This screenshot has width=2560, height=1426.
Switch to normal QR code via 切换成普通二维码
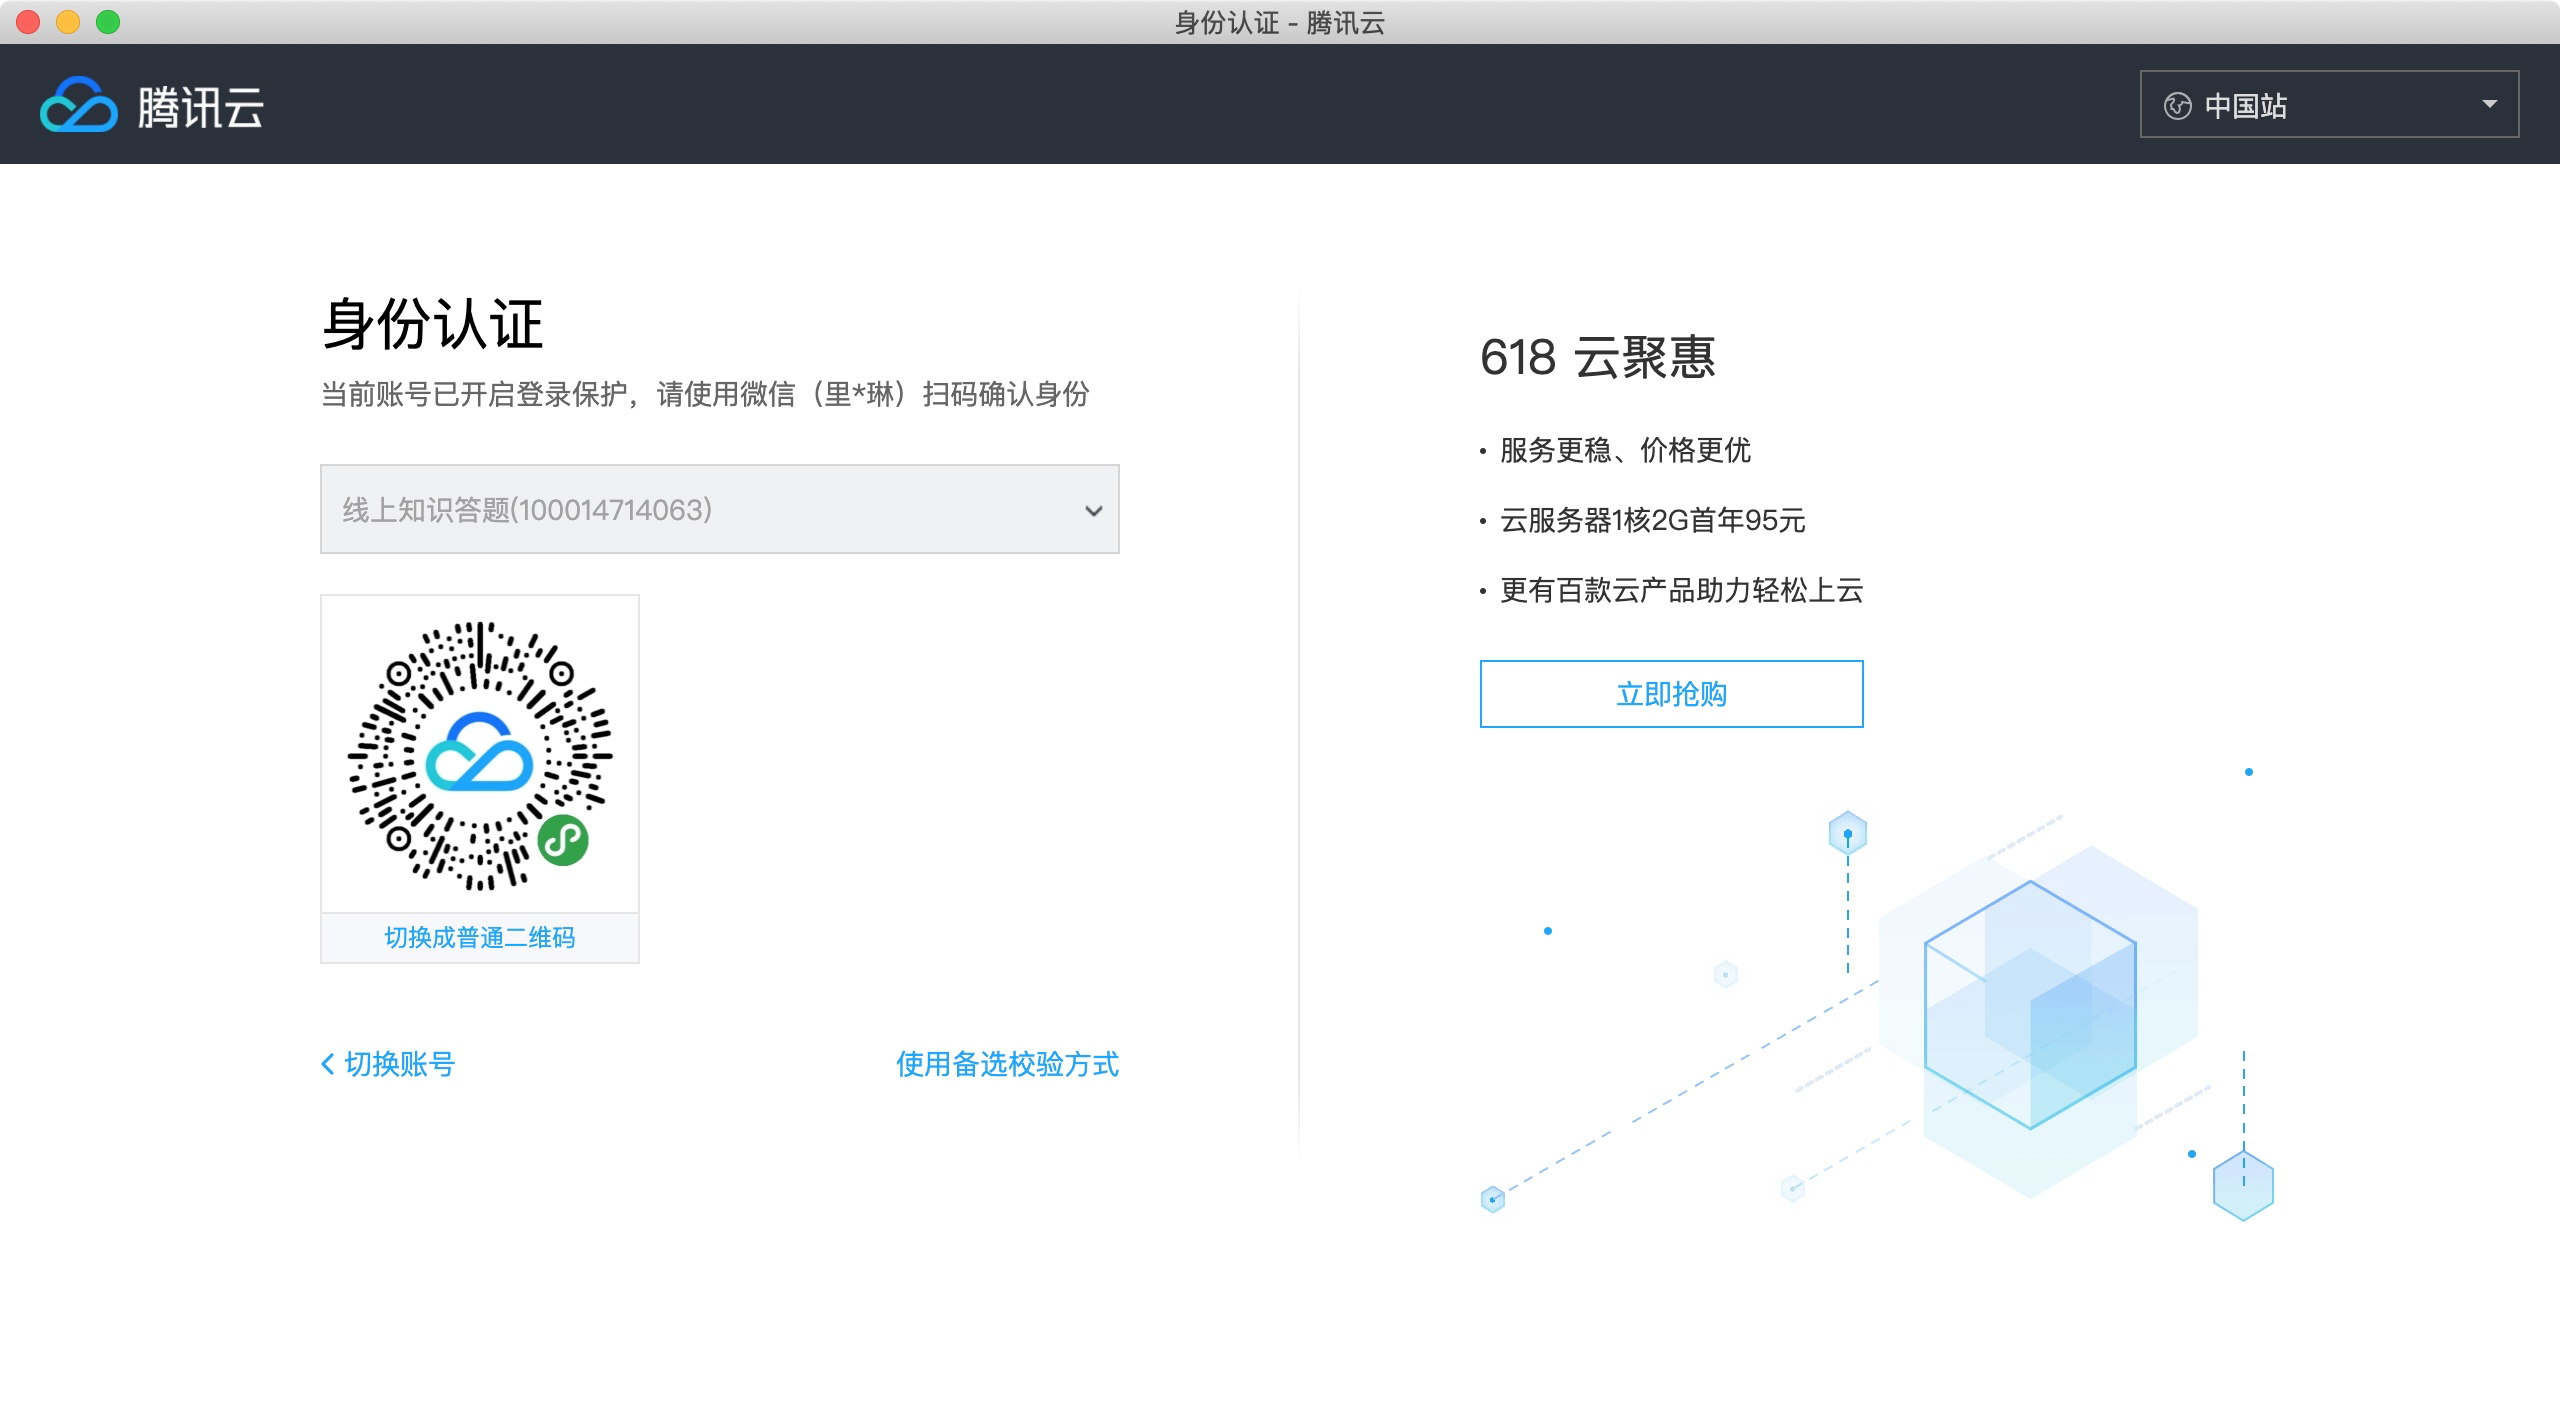[x=479, y=937]
